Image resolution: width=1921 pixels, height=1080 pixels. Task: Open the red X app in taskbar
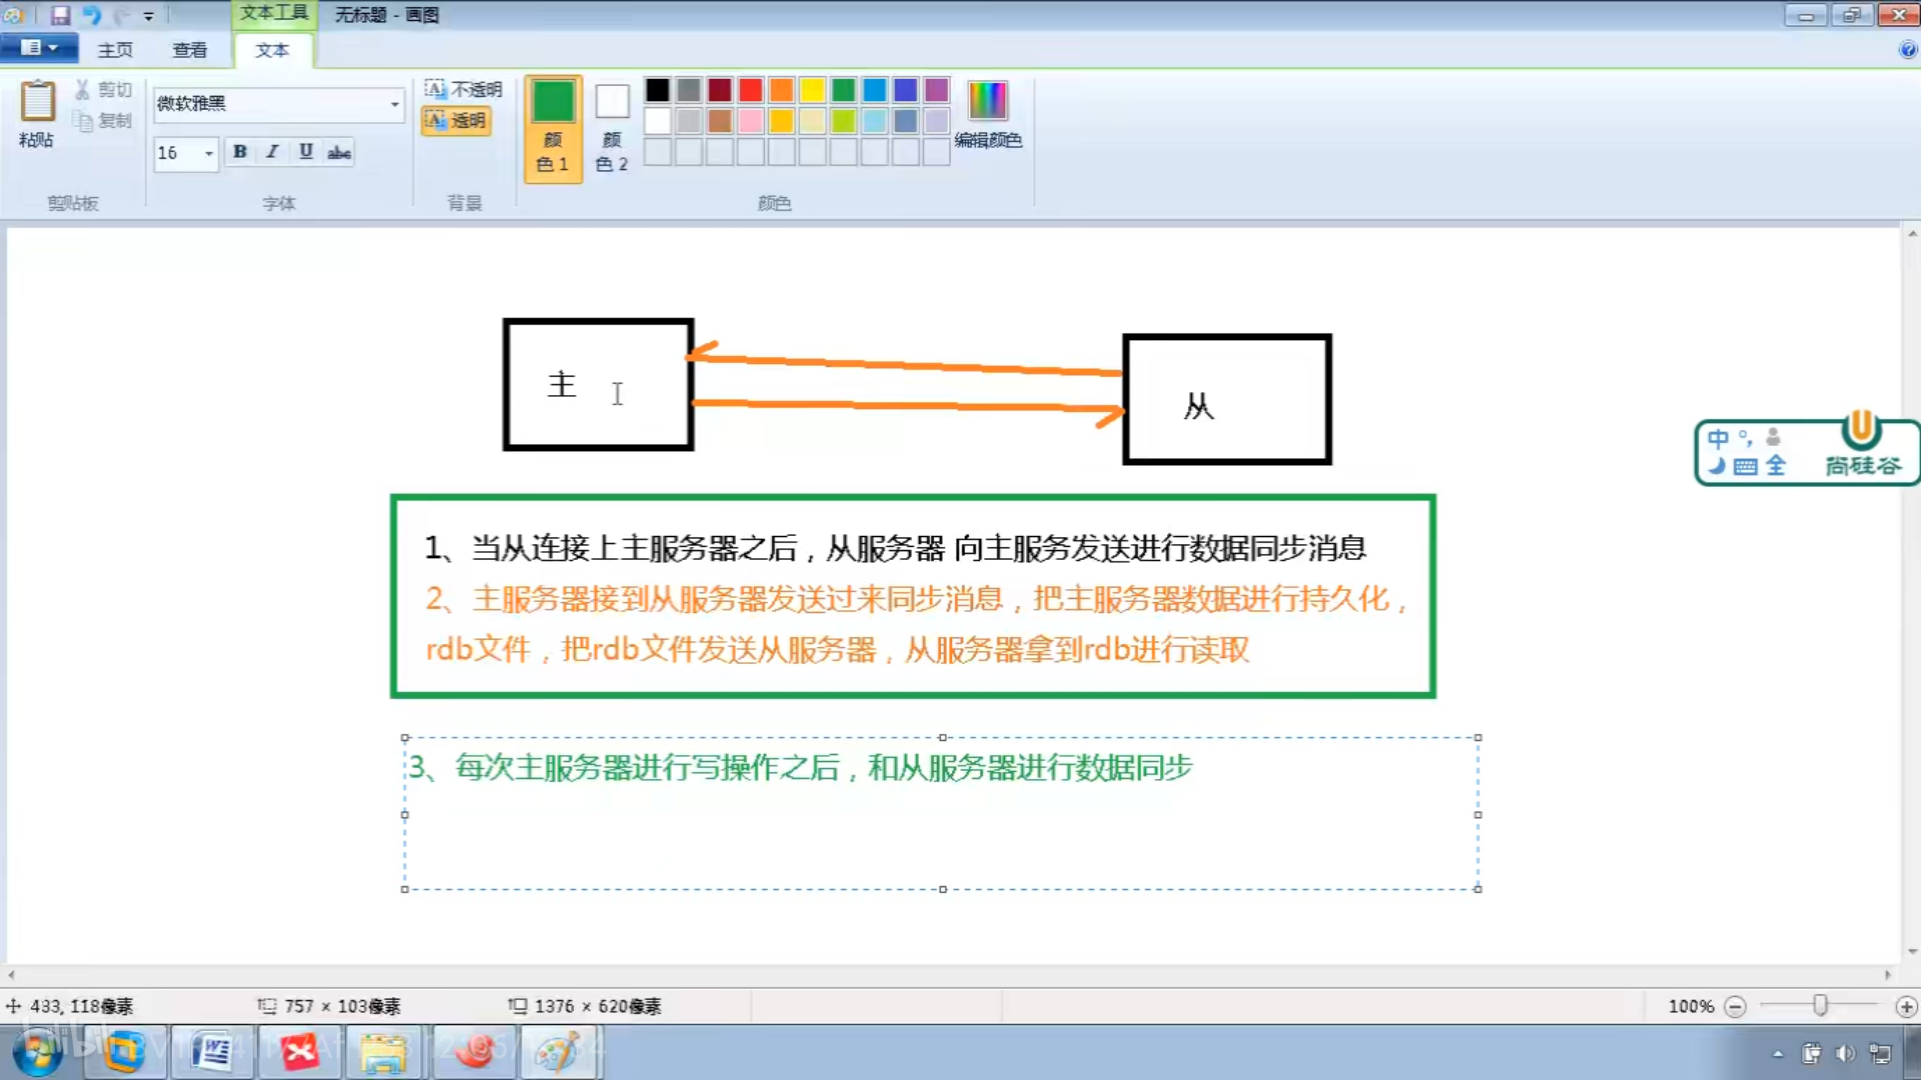click(298, 1052)
